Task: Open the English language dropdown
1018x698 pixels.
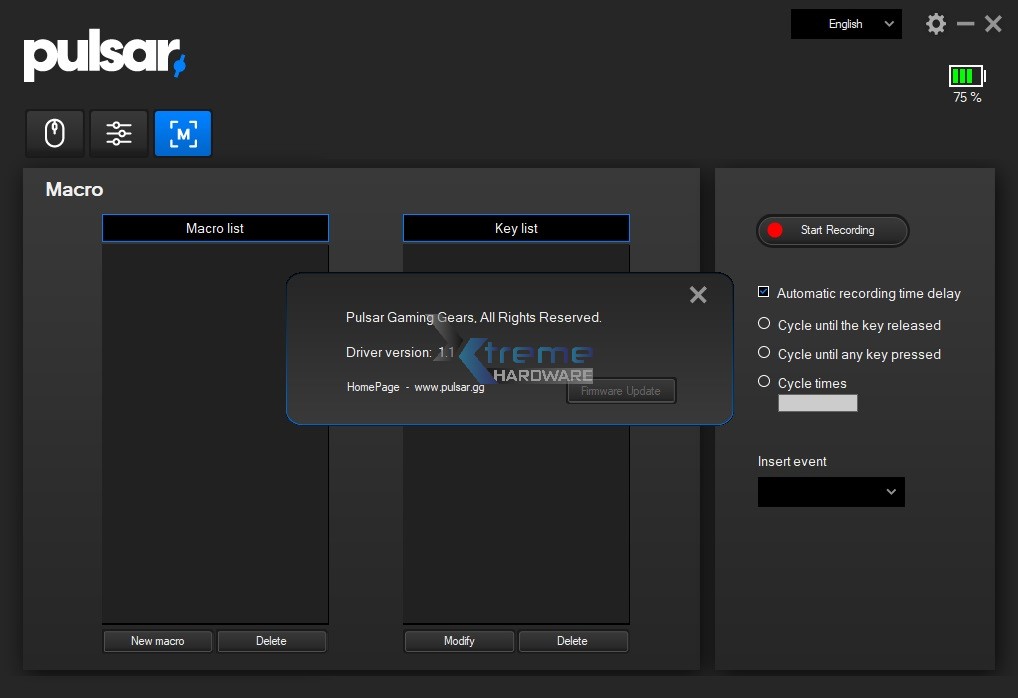Action: [846, 24]
